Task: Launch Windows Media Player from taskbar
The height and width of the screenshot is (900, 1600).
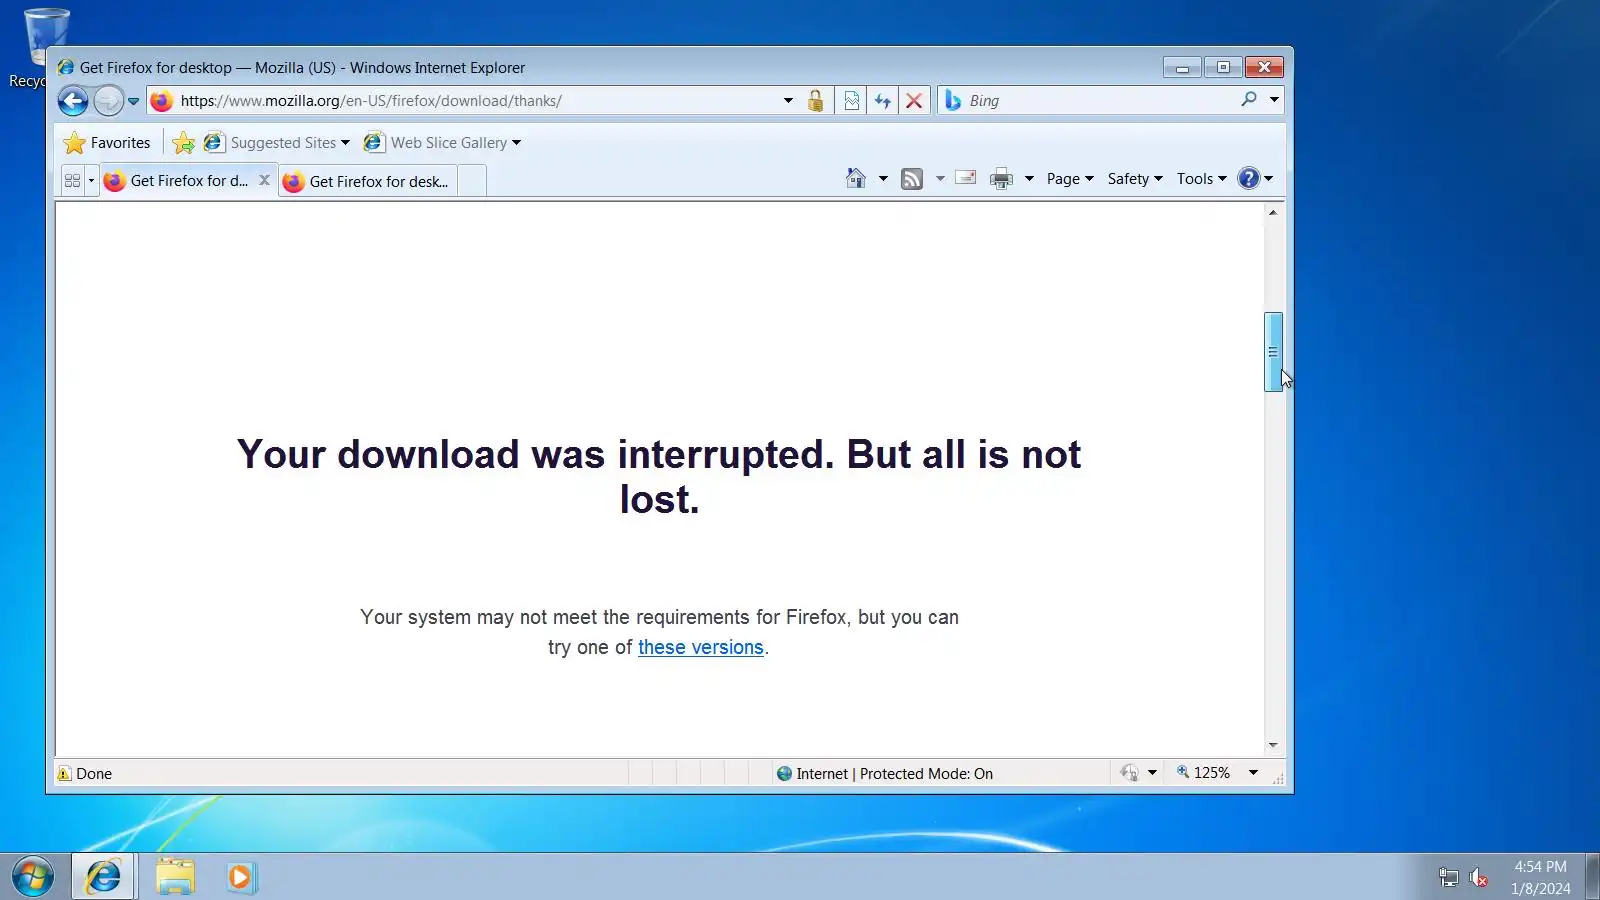Action: [241, 877]
